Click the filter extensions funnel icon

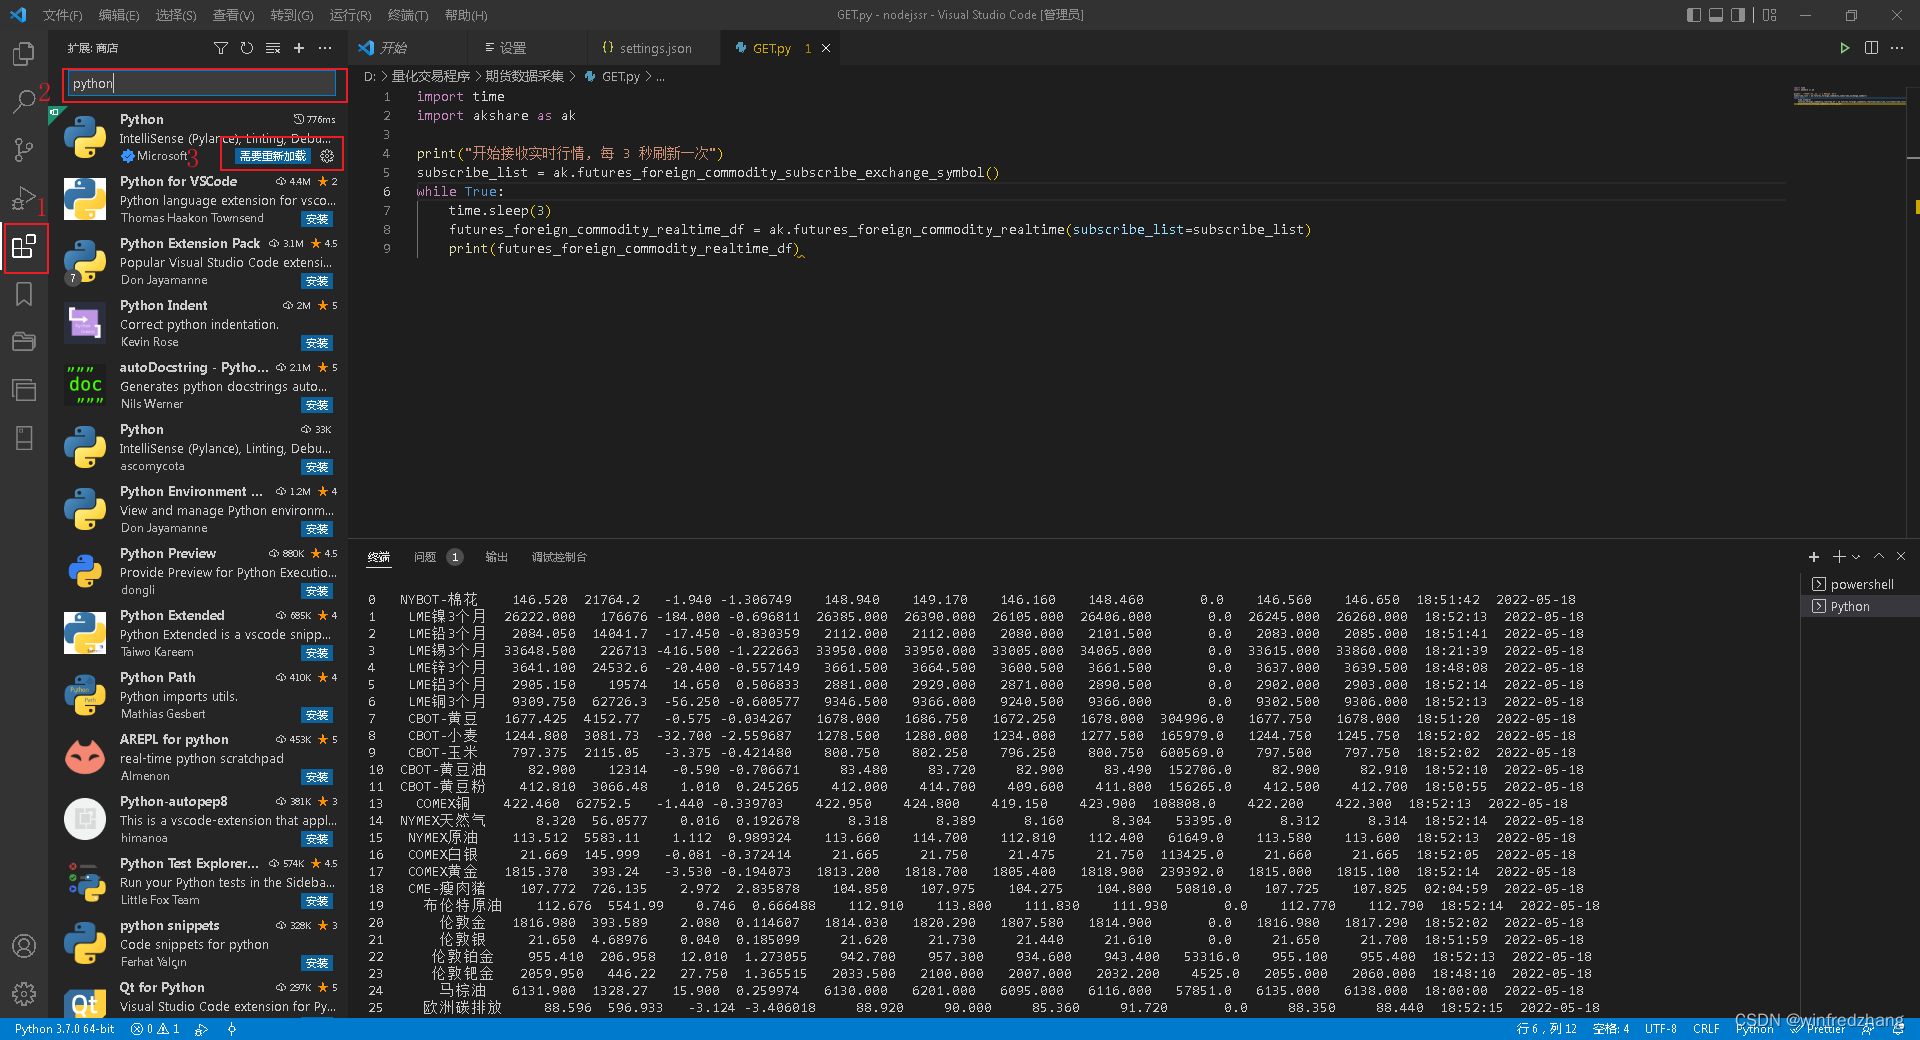click(221, 48)
